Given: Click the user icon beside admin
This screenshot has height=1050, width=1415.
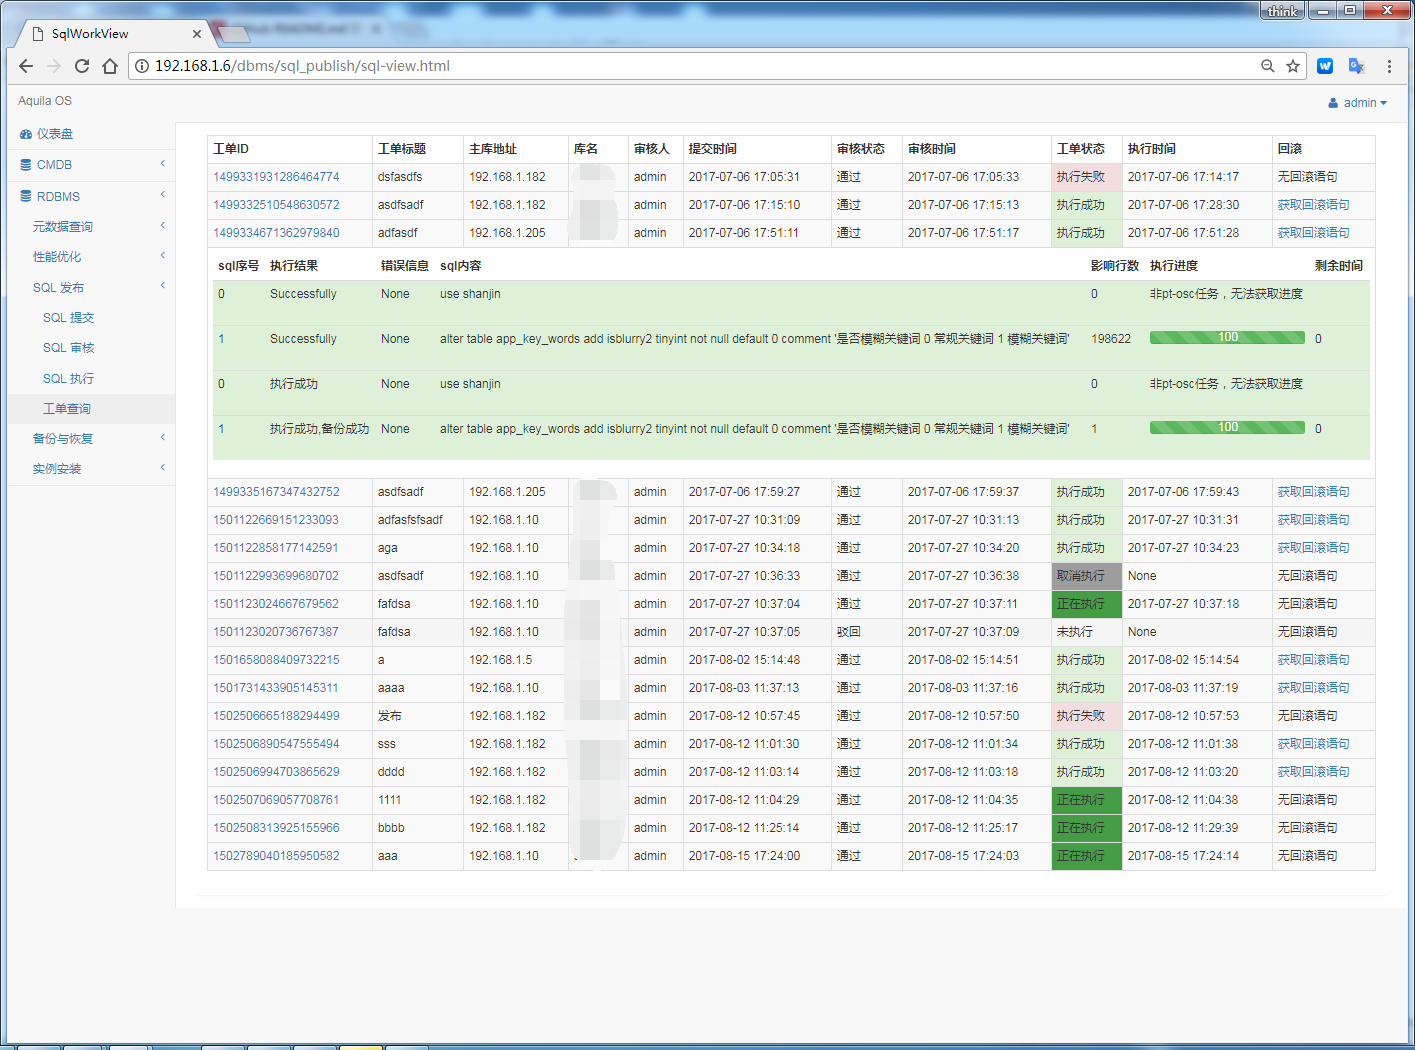Looking at the screenshot, I should click(1333, 103).
